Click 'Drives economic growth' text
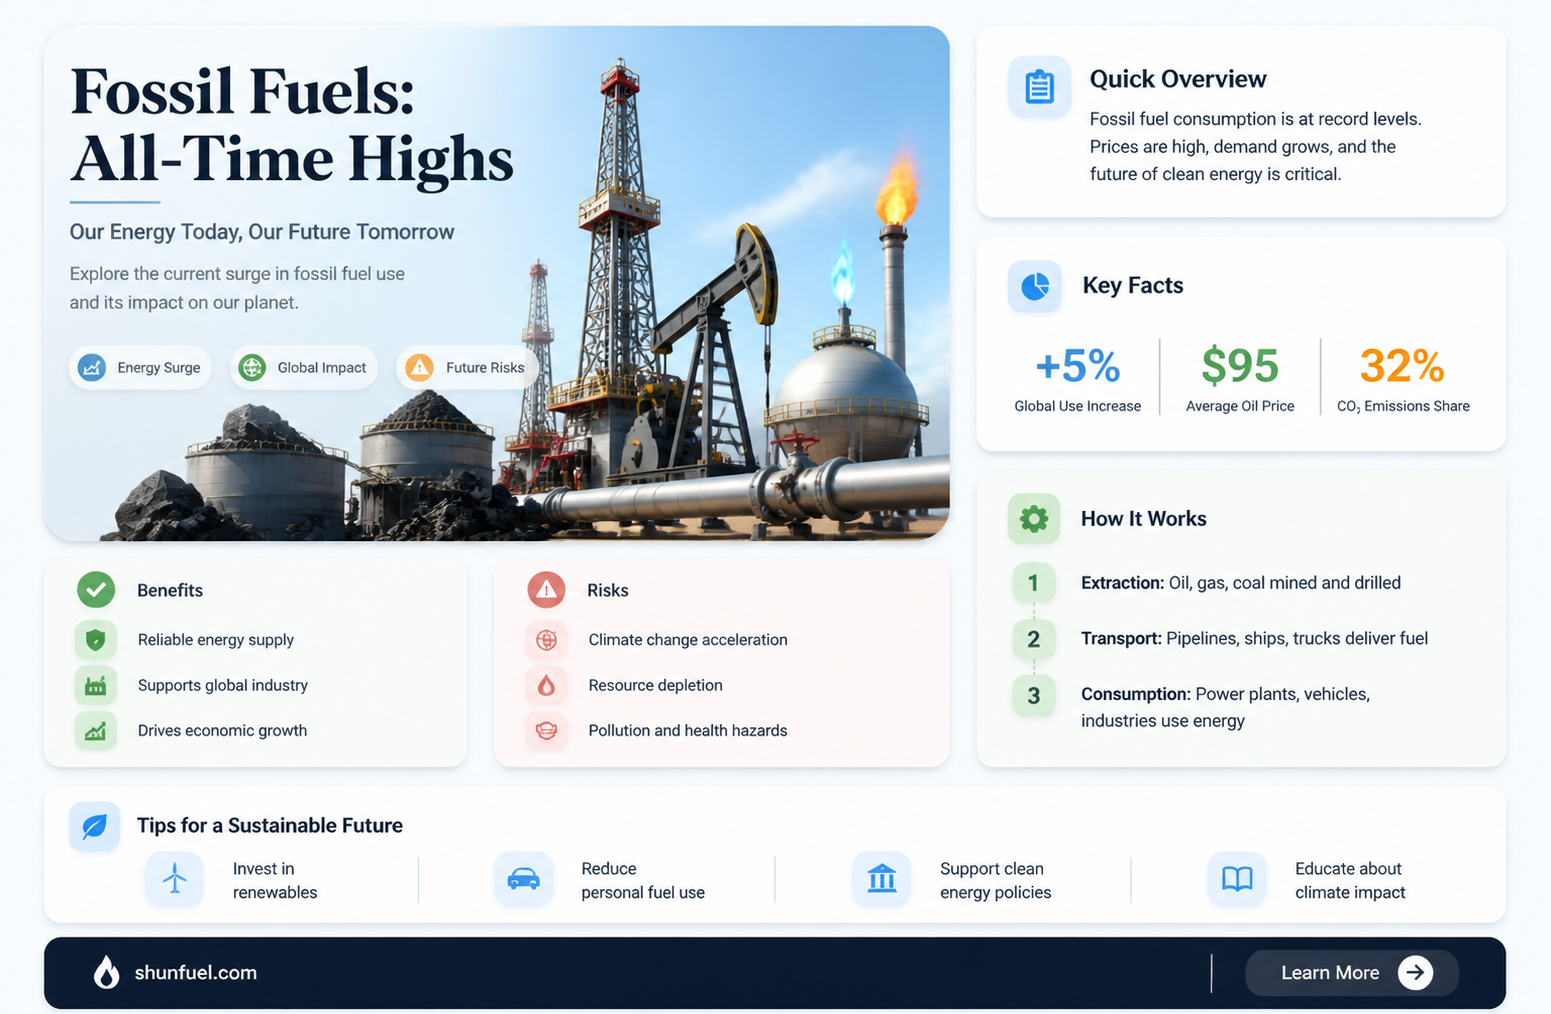The image size is (1551, 1014). [222, 731]
